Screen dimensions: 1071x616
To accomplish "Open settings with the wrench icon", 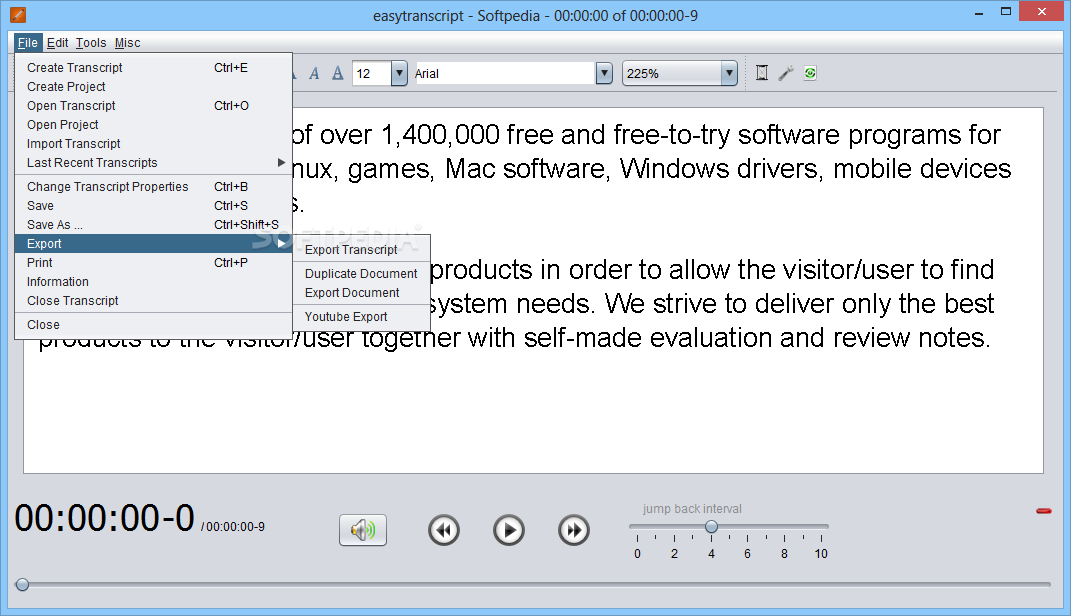I will point(785,73).
